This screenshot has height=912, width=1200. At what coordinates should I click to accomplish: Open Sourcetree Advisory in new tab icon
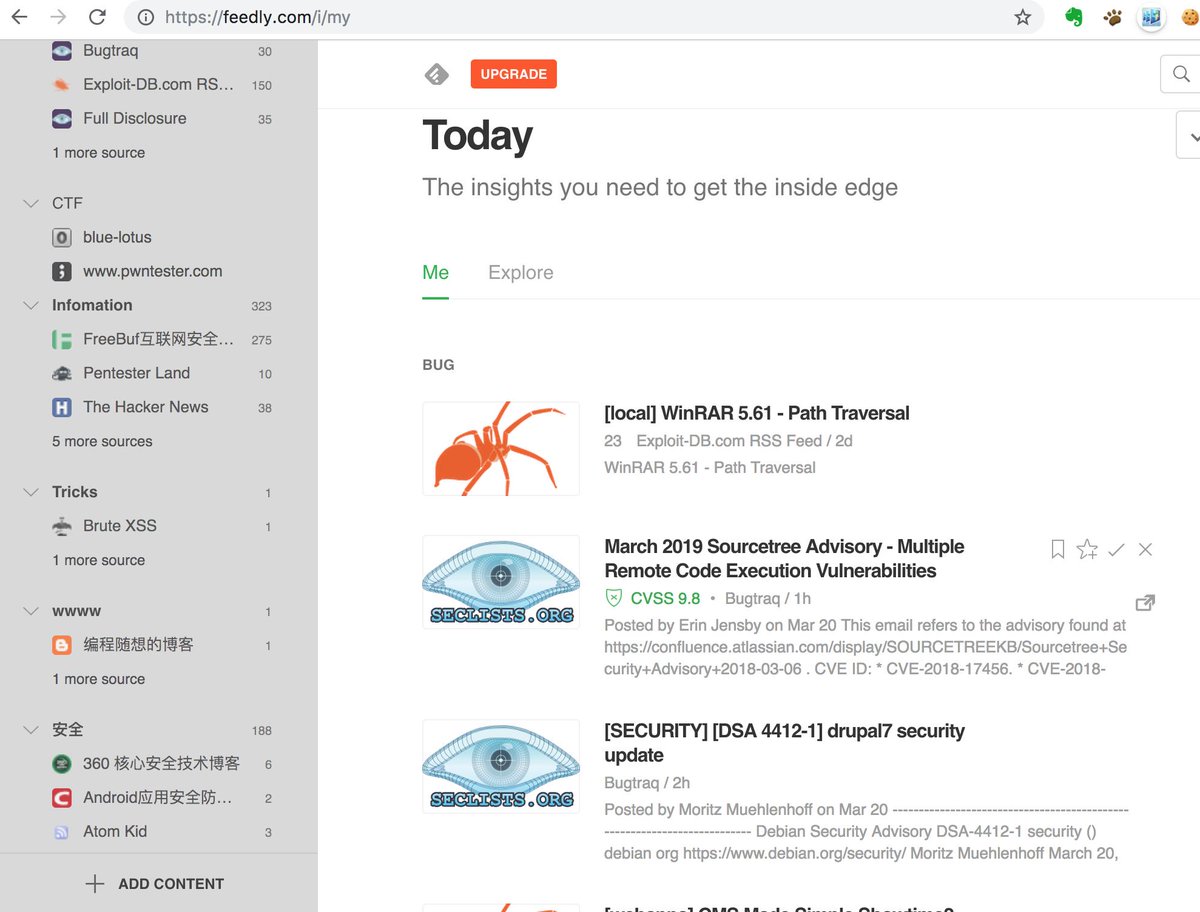click(1146, 602)
